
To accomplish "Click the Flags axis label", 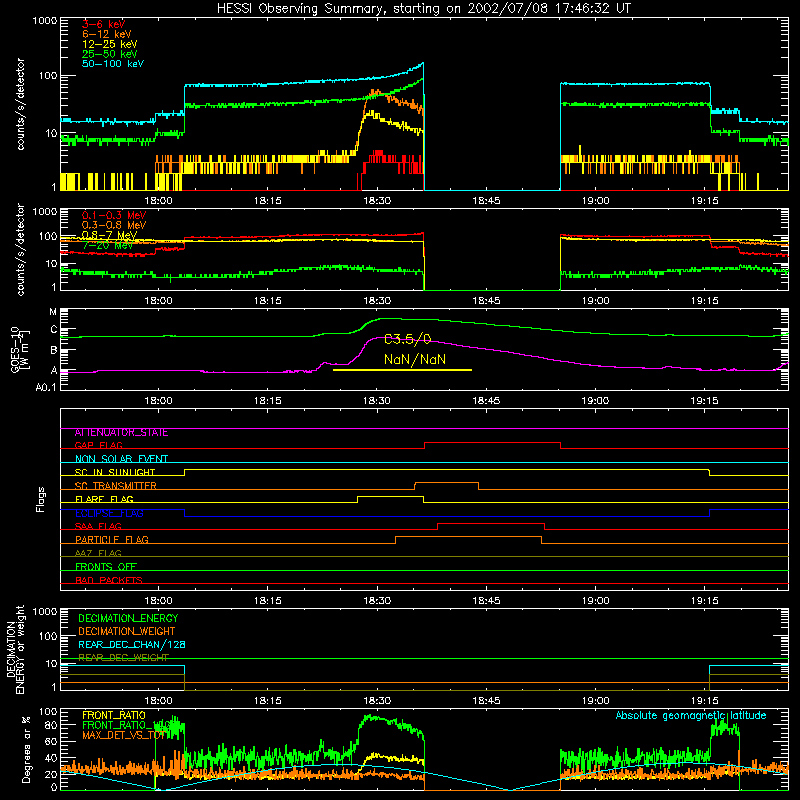I will [x=40, y=499].
